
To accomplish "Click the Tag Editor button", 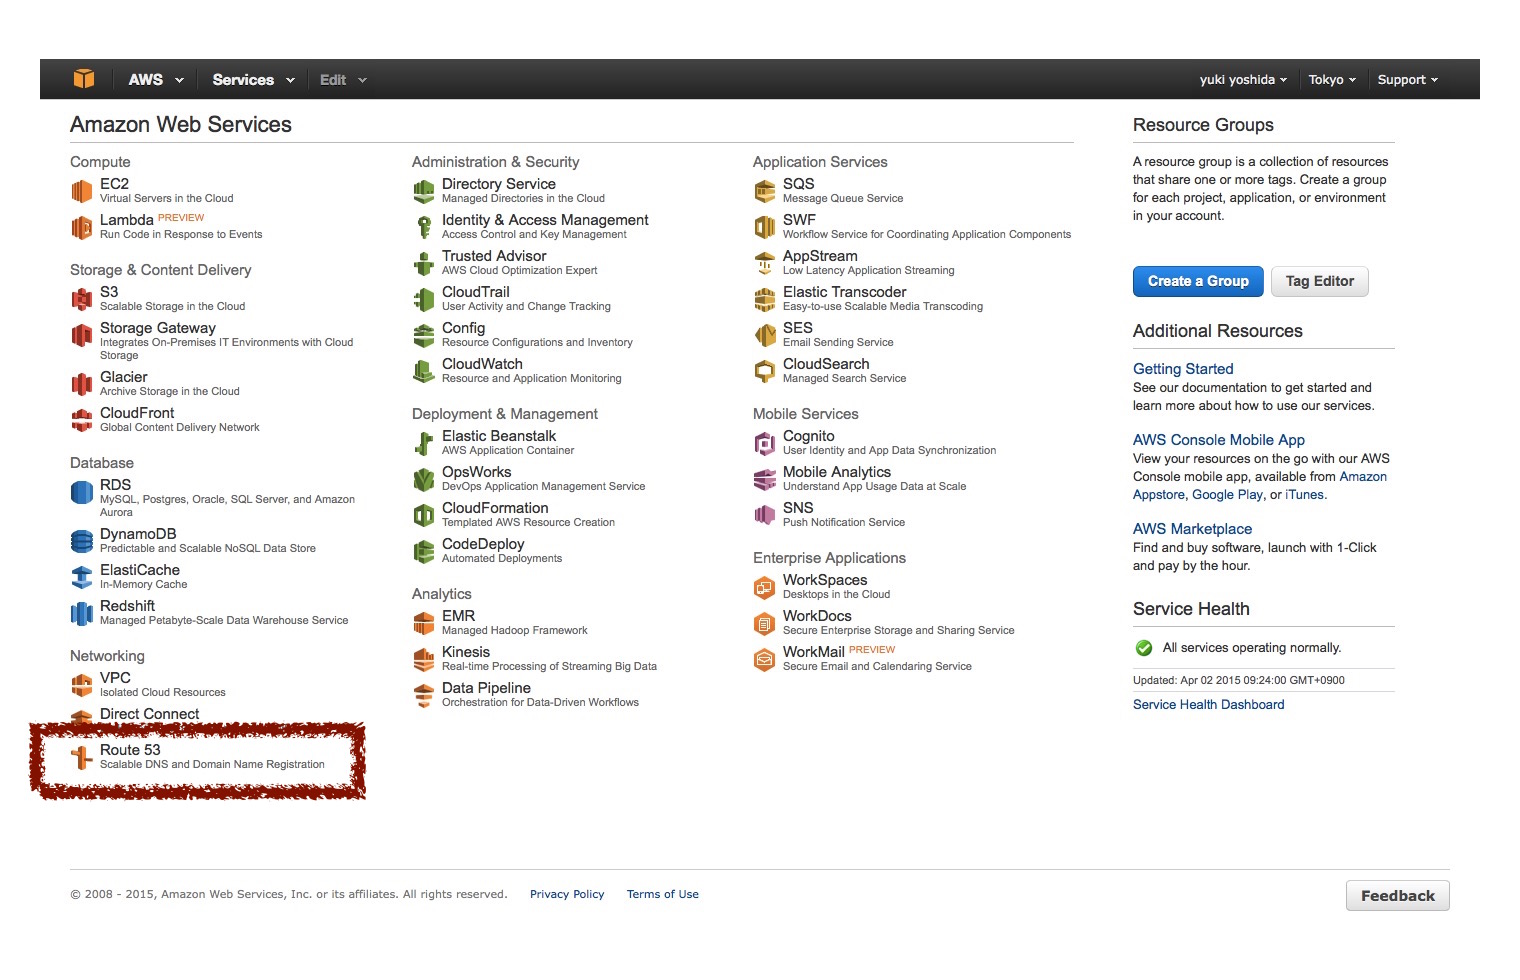I will click(1320, 281).
